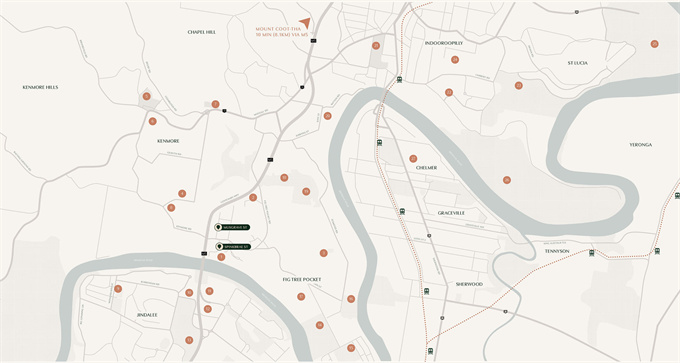Select the train station icon left of Sherwood
The width and height of the screenshot is (680, 363).
[426, 291]
